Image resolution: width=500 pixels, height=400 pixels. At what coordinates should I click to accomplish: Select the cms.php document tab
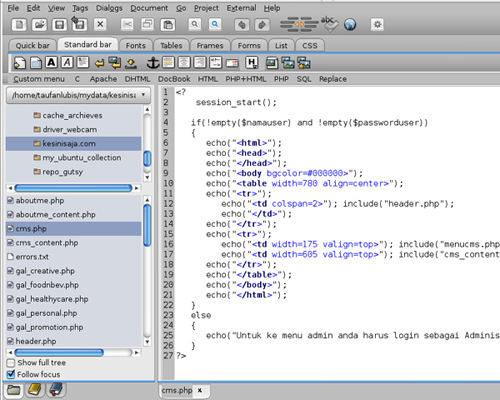pos(177,390)
